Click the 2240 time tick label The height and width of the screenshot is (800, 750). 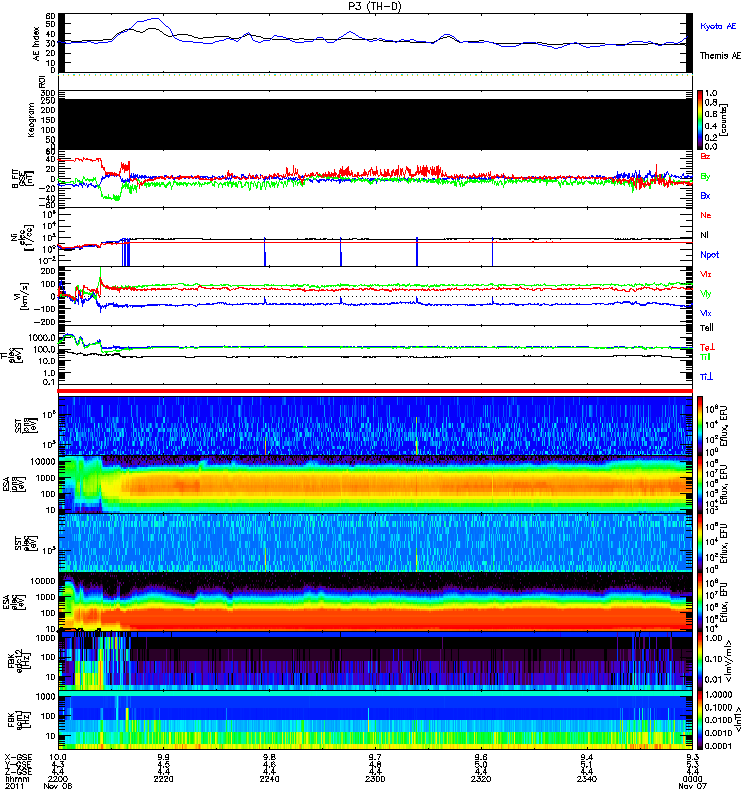(x=269, y=779)
